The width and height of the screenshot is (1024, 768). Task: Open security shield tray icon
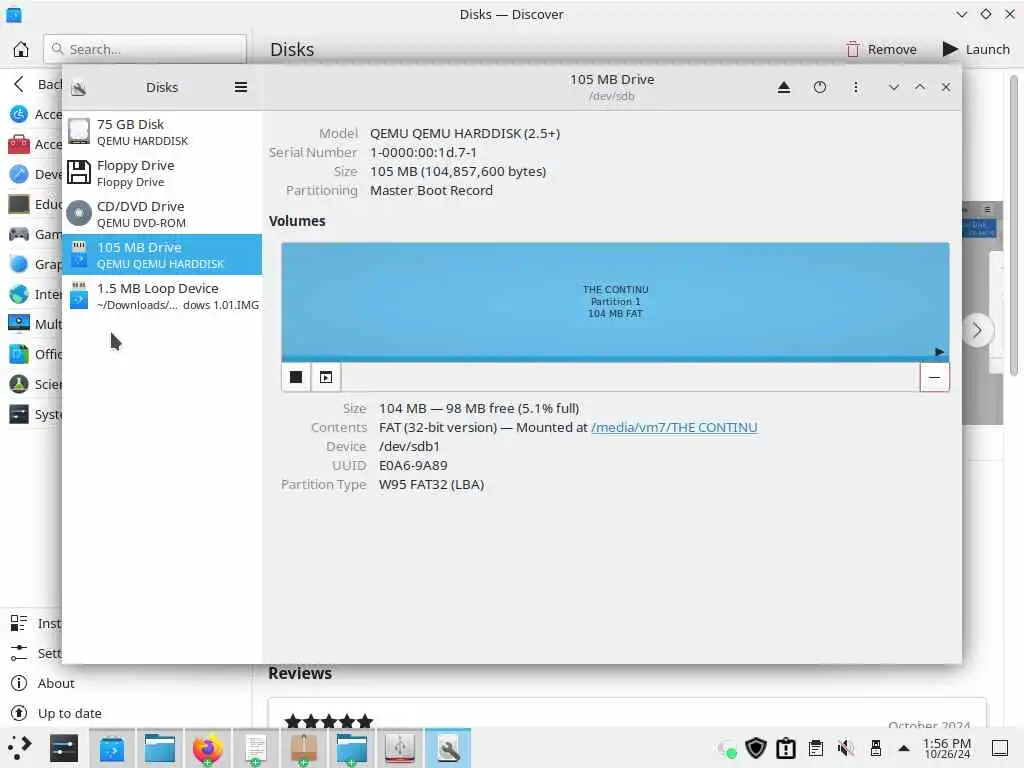coord(756,748)
